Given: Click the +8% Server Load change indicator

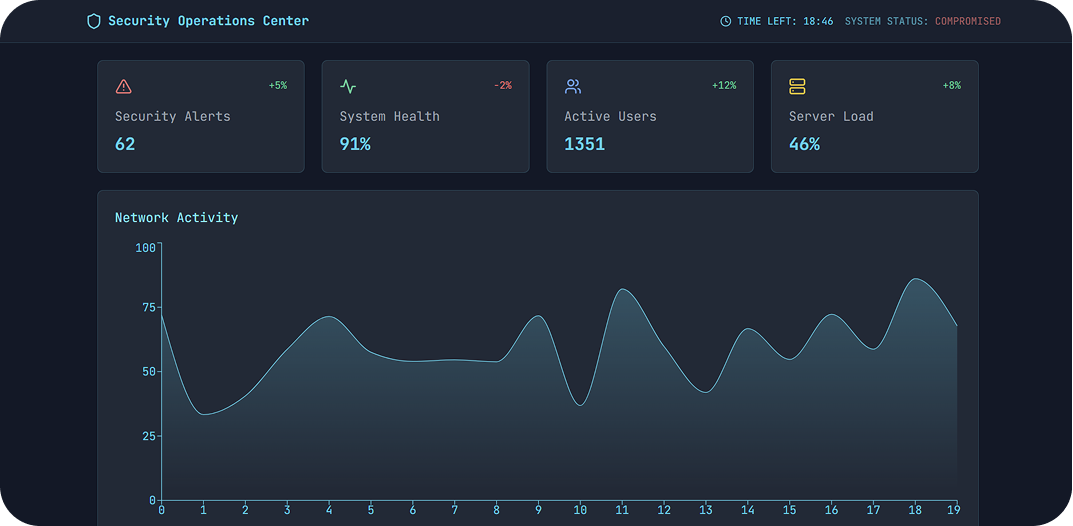Looking at the screenshot, I should pos(951,86).
